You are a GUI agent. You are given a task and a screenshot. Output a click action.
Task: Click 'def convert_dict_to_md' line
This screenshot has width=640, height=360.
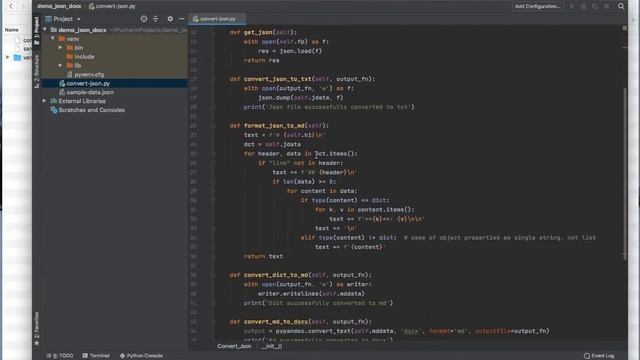pos(300,275)
